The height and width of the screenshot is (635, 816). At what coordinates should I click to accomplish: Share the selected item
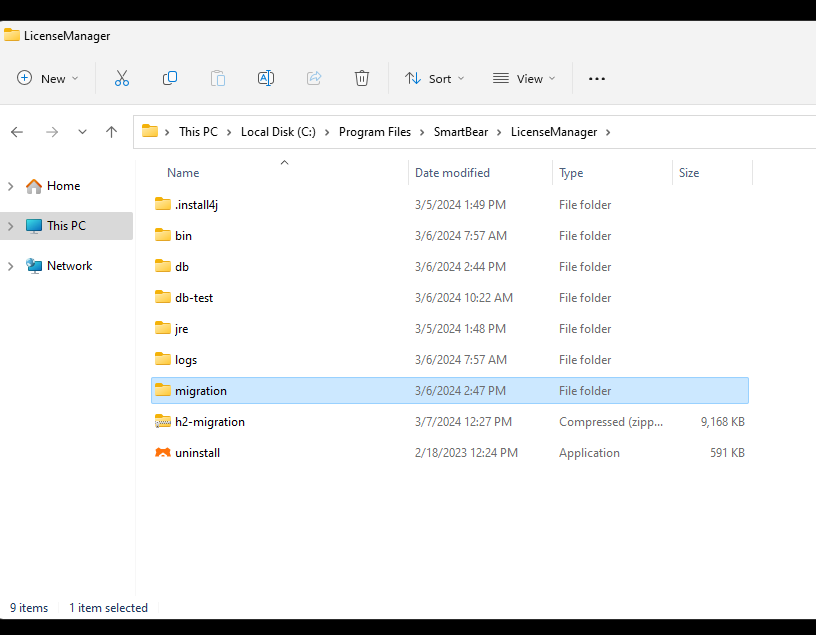pos(314,78)
